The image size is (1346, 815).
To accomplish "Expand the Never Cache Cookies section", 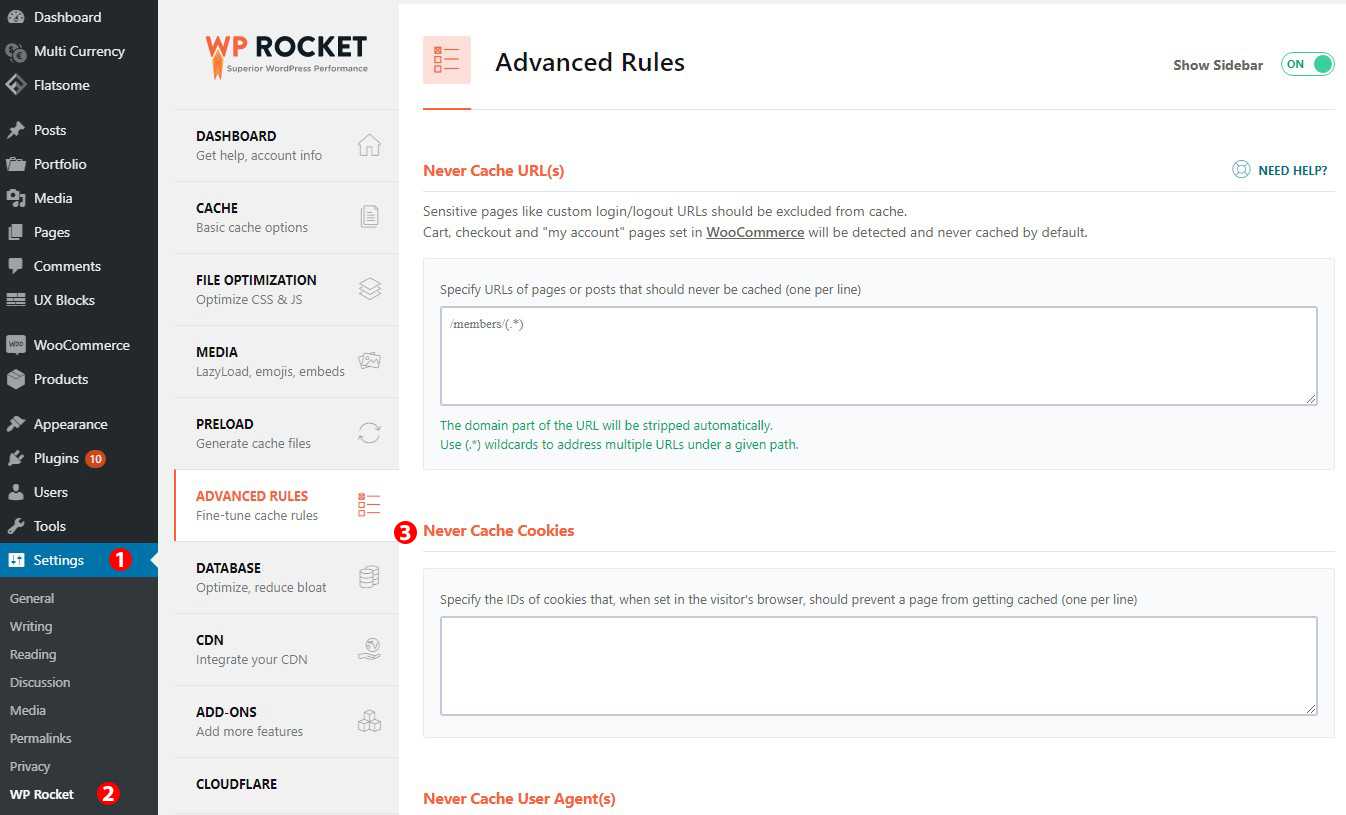I will [499, 530].
